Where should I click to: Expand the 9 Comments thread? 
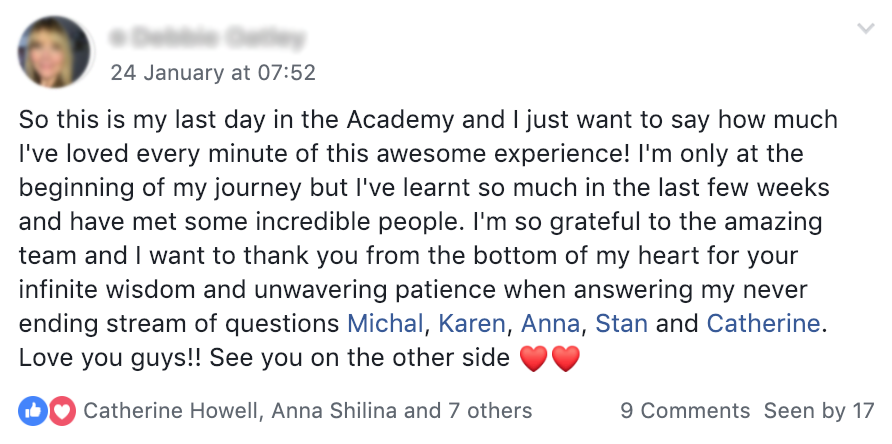pos(684,411)
